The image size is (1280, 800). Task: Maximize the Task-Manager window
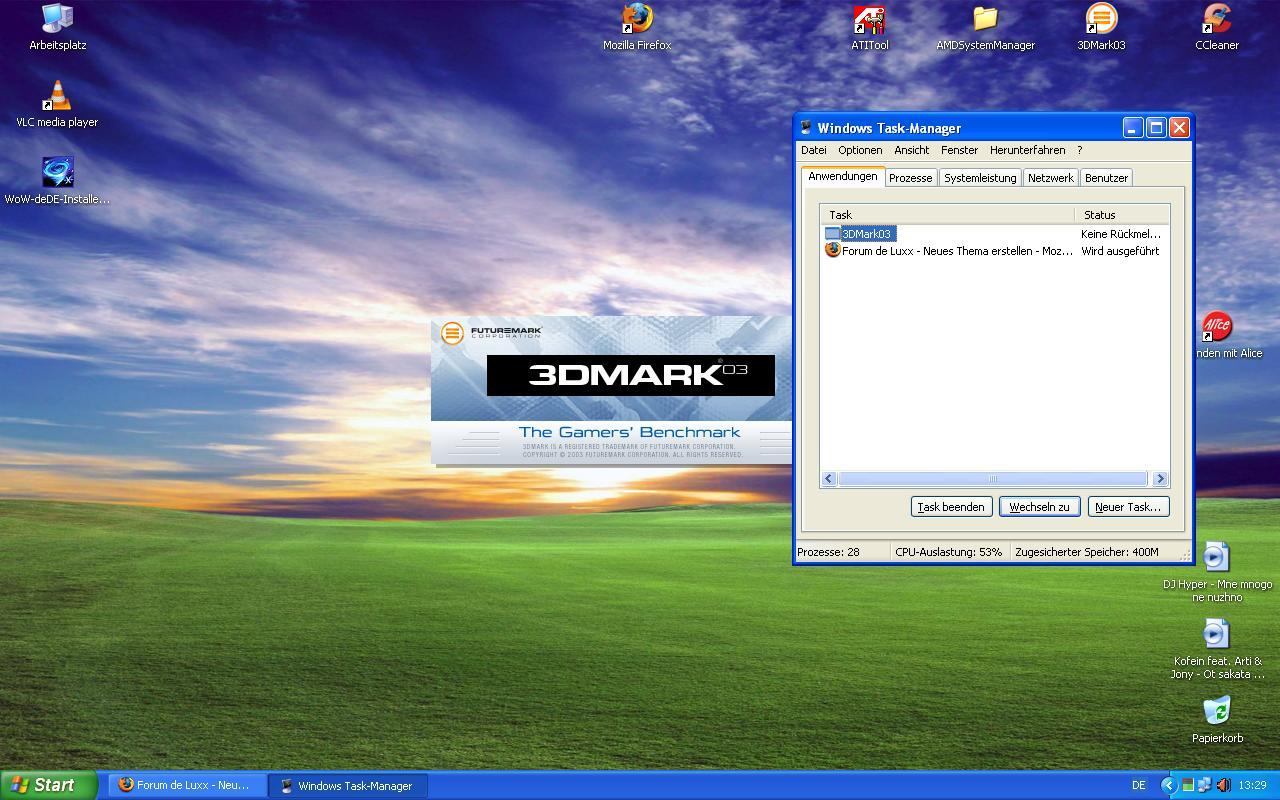[x=1156, y=128]
